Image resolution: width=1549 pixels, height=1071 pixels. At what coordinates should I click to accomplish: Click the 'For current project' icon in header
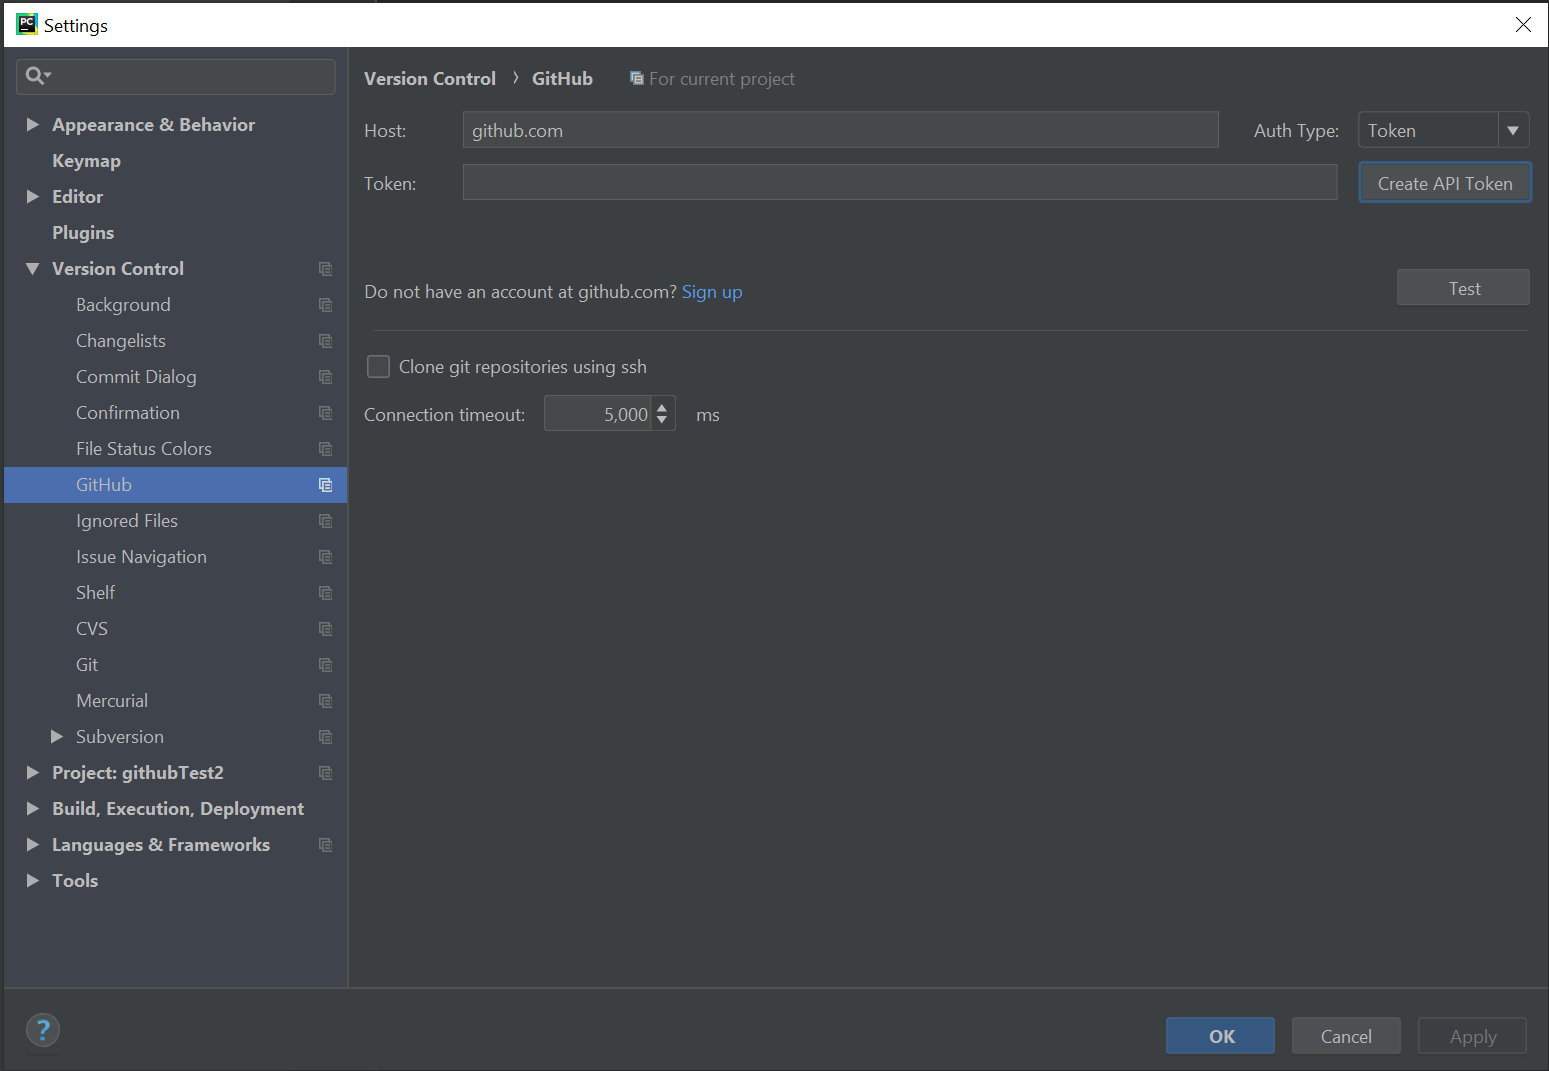point(636,78)
